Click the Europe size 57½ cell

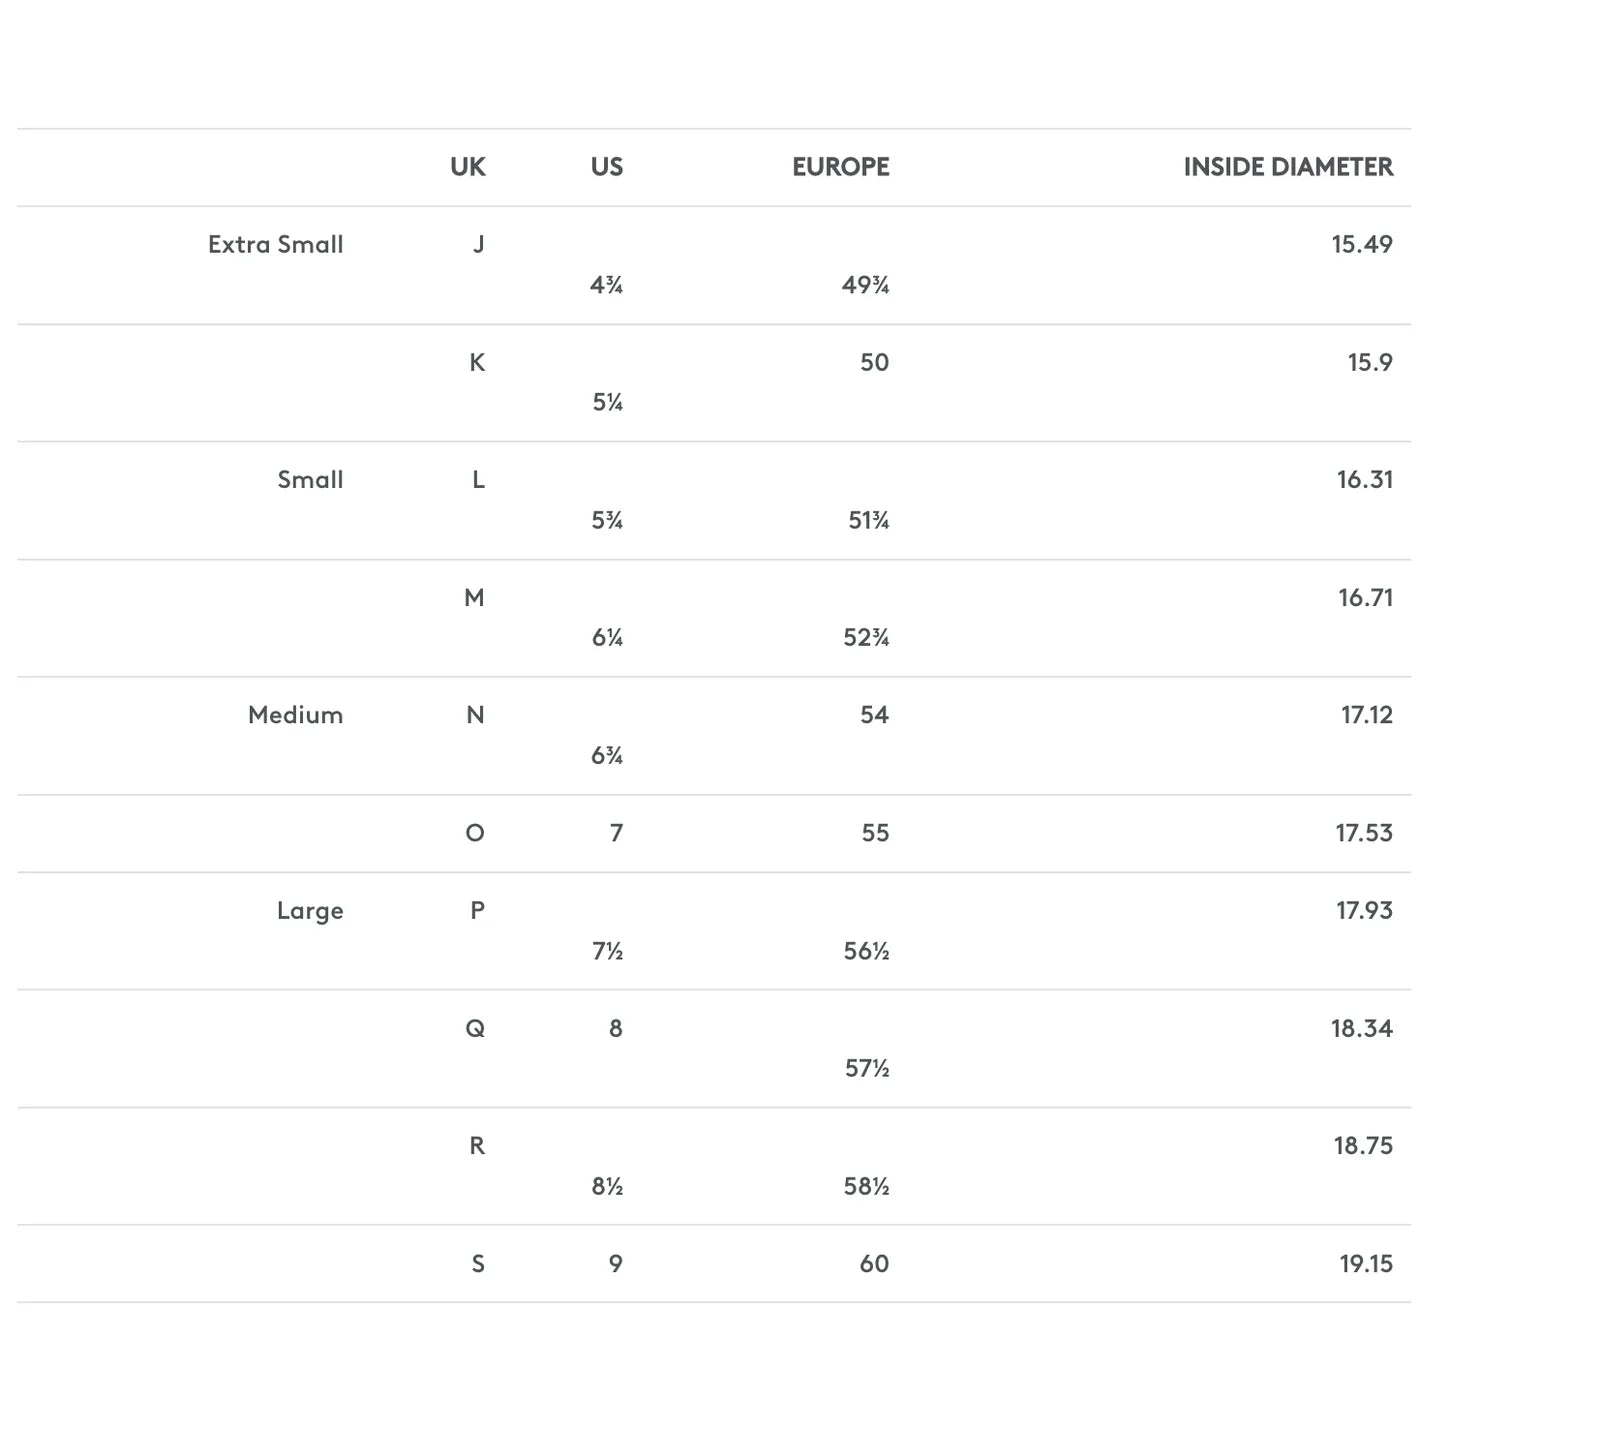click(x=866, y=1069)
